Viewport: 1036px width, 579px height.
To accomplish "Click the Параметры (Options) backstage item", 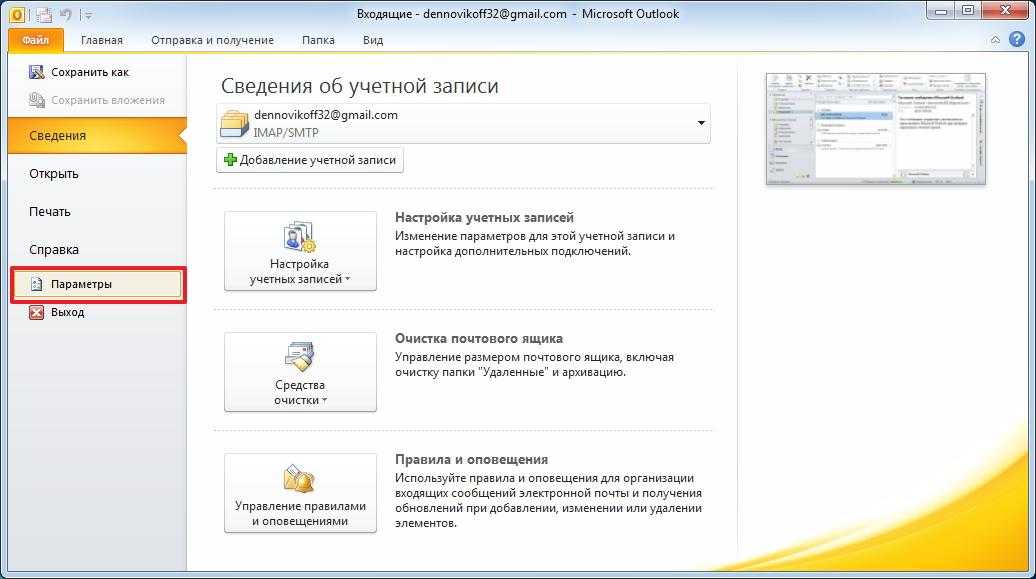I will (96, 284).
